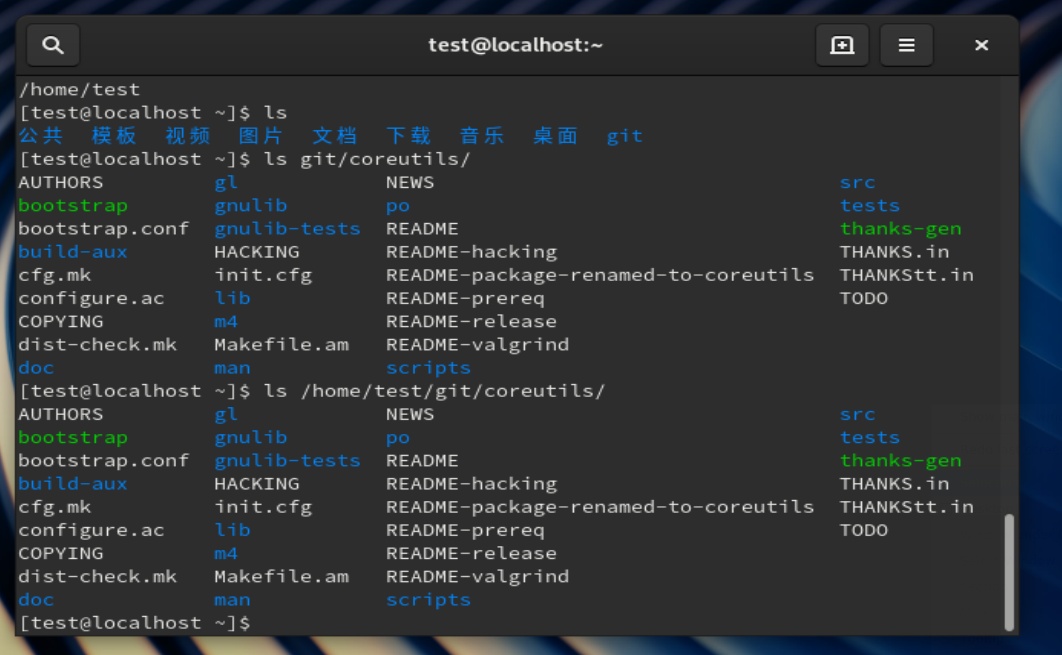This screenshot has height=655, width=1062.
Task: Click AUTHORS in the first listing
Action: 61,182
